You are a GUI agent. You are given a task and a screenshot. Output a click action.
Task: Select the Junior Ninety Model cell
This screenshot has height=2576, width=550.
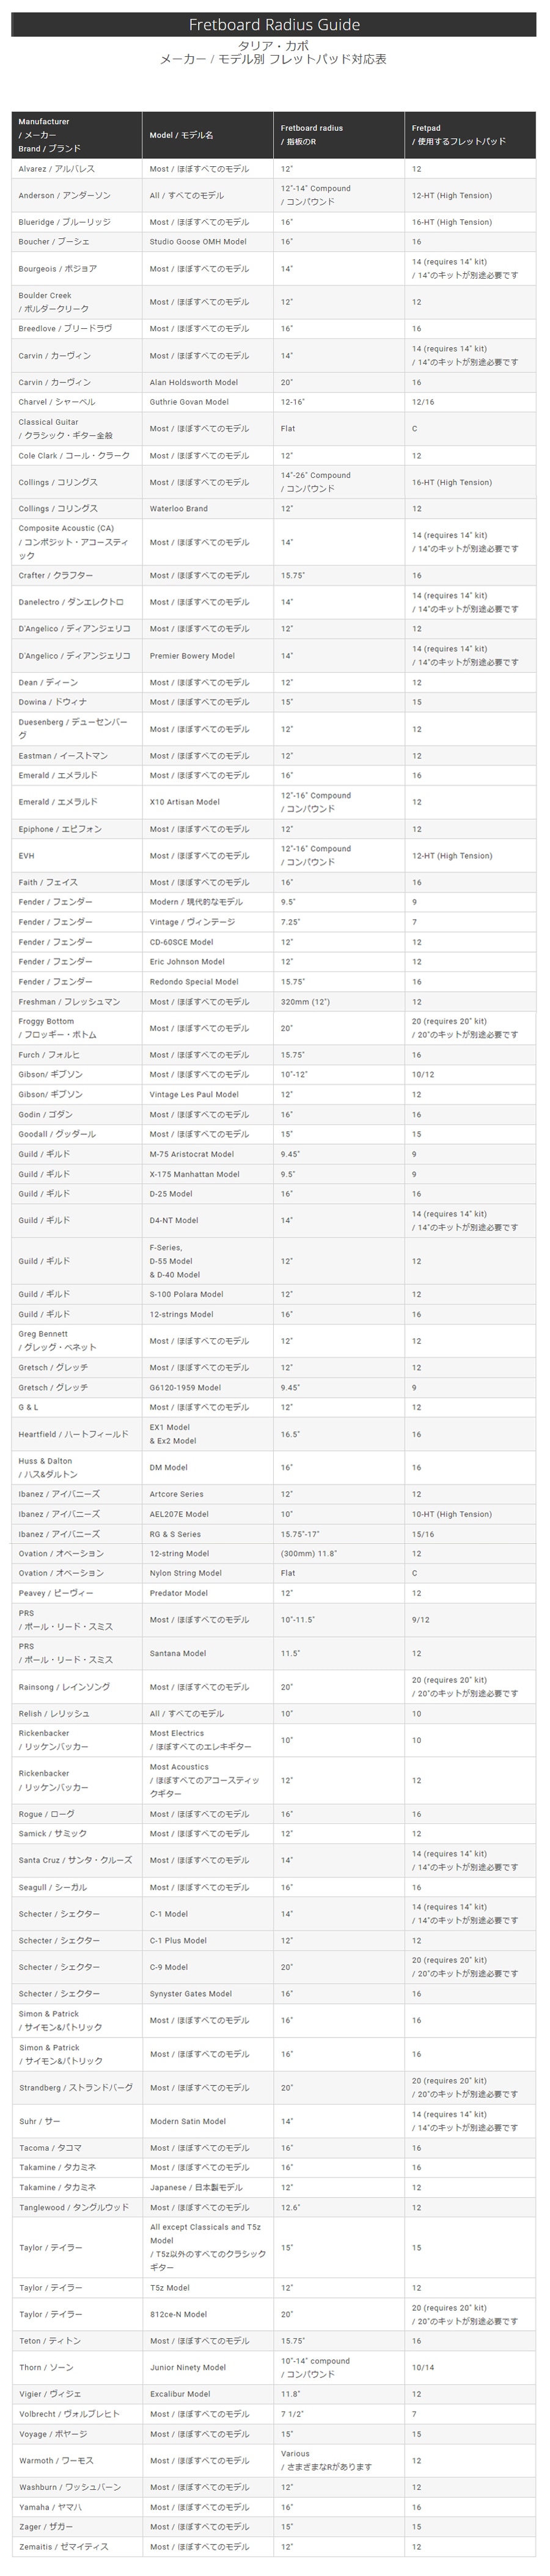point(207,2367)
